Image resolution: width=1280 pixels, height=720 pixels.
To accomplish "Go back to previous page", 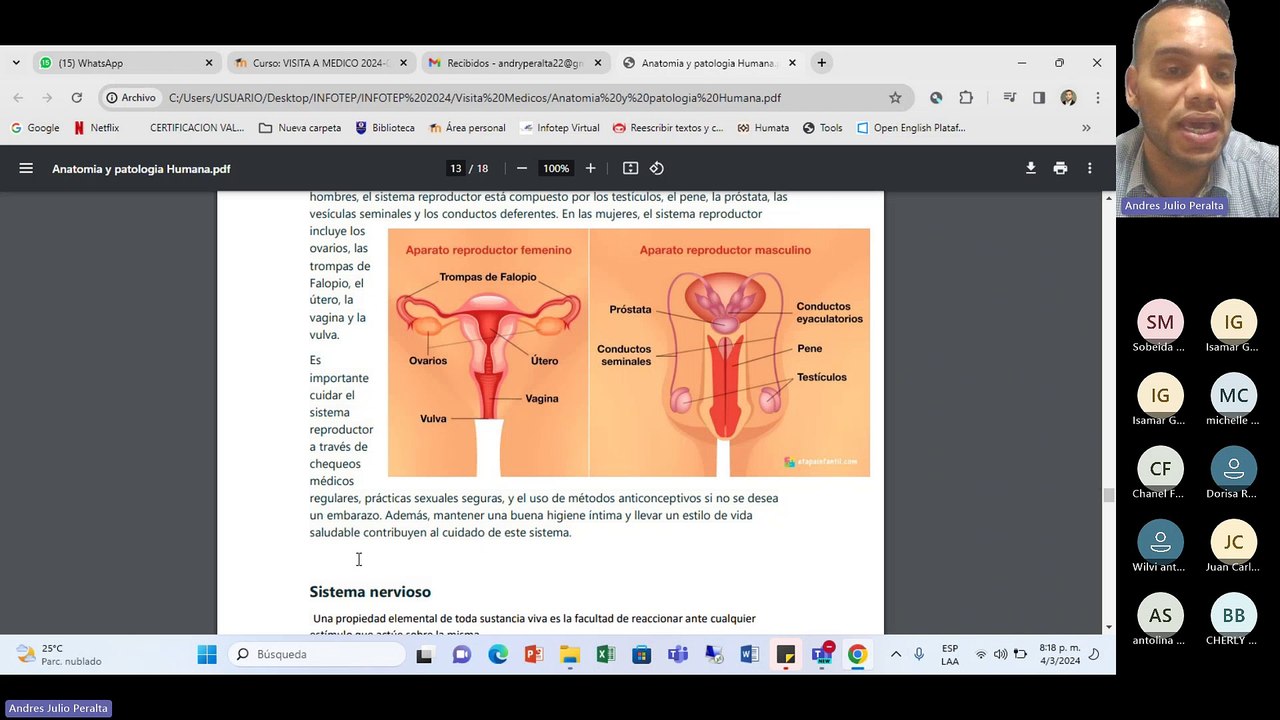I will 18,98.
